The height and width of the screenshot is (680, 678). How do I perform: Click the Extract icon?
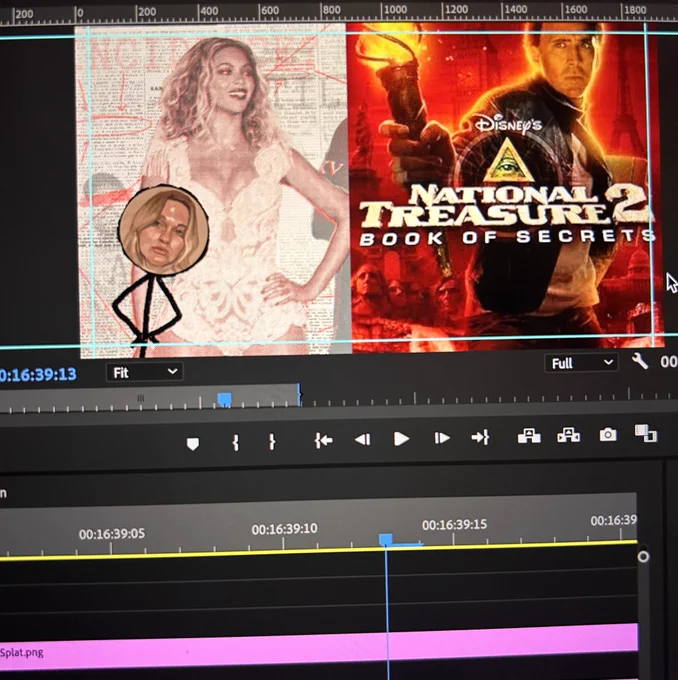(569, 435)
